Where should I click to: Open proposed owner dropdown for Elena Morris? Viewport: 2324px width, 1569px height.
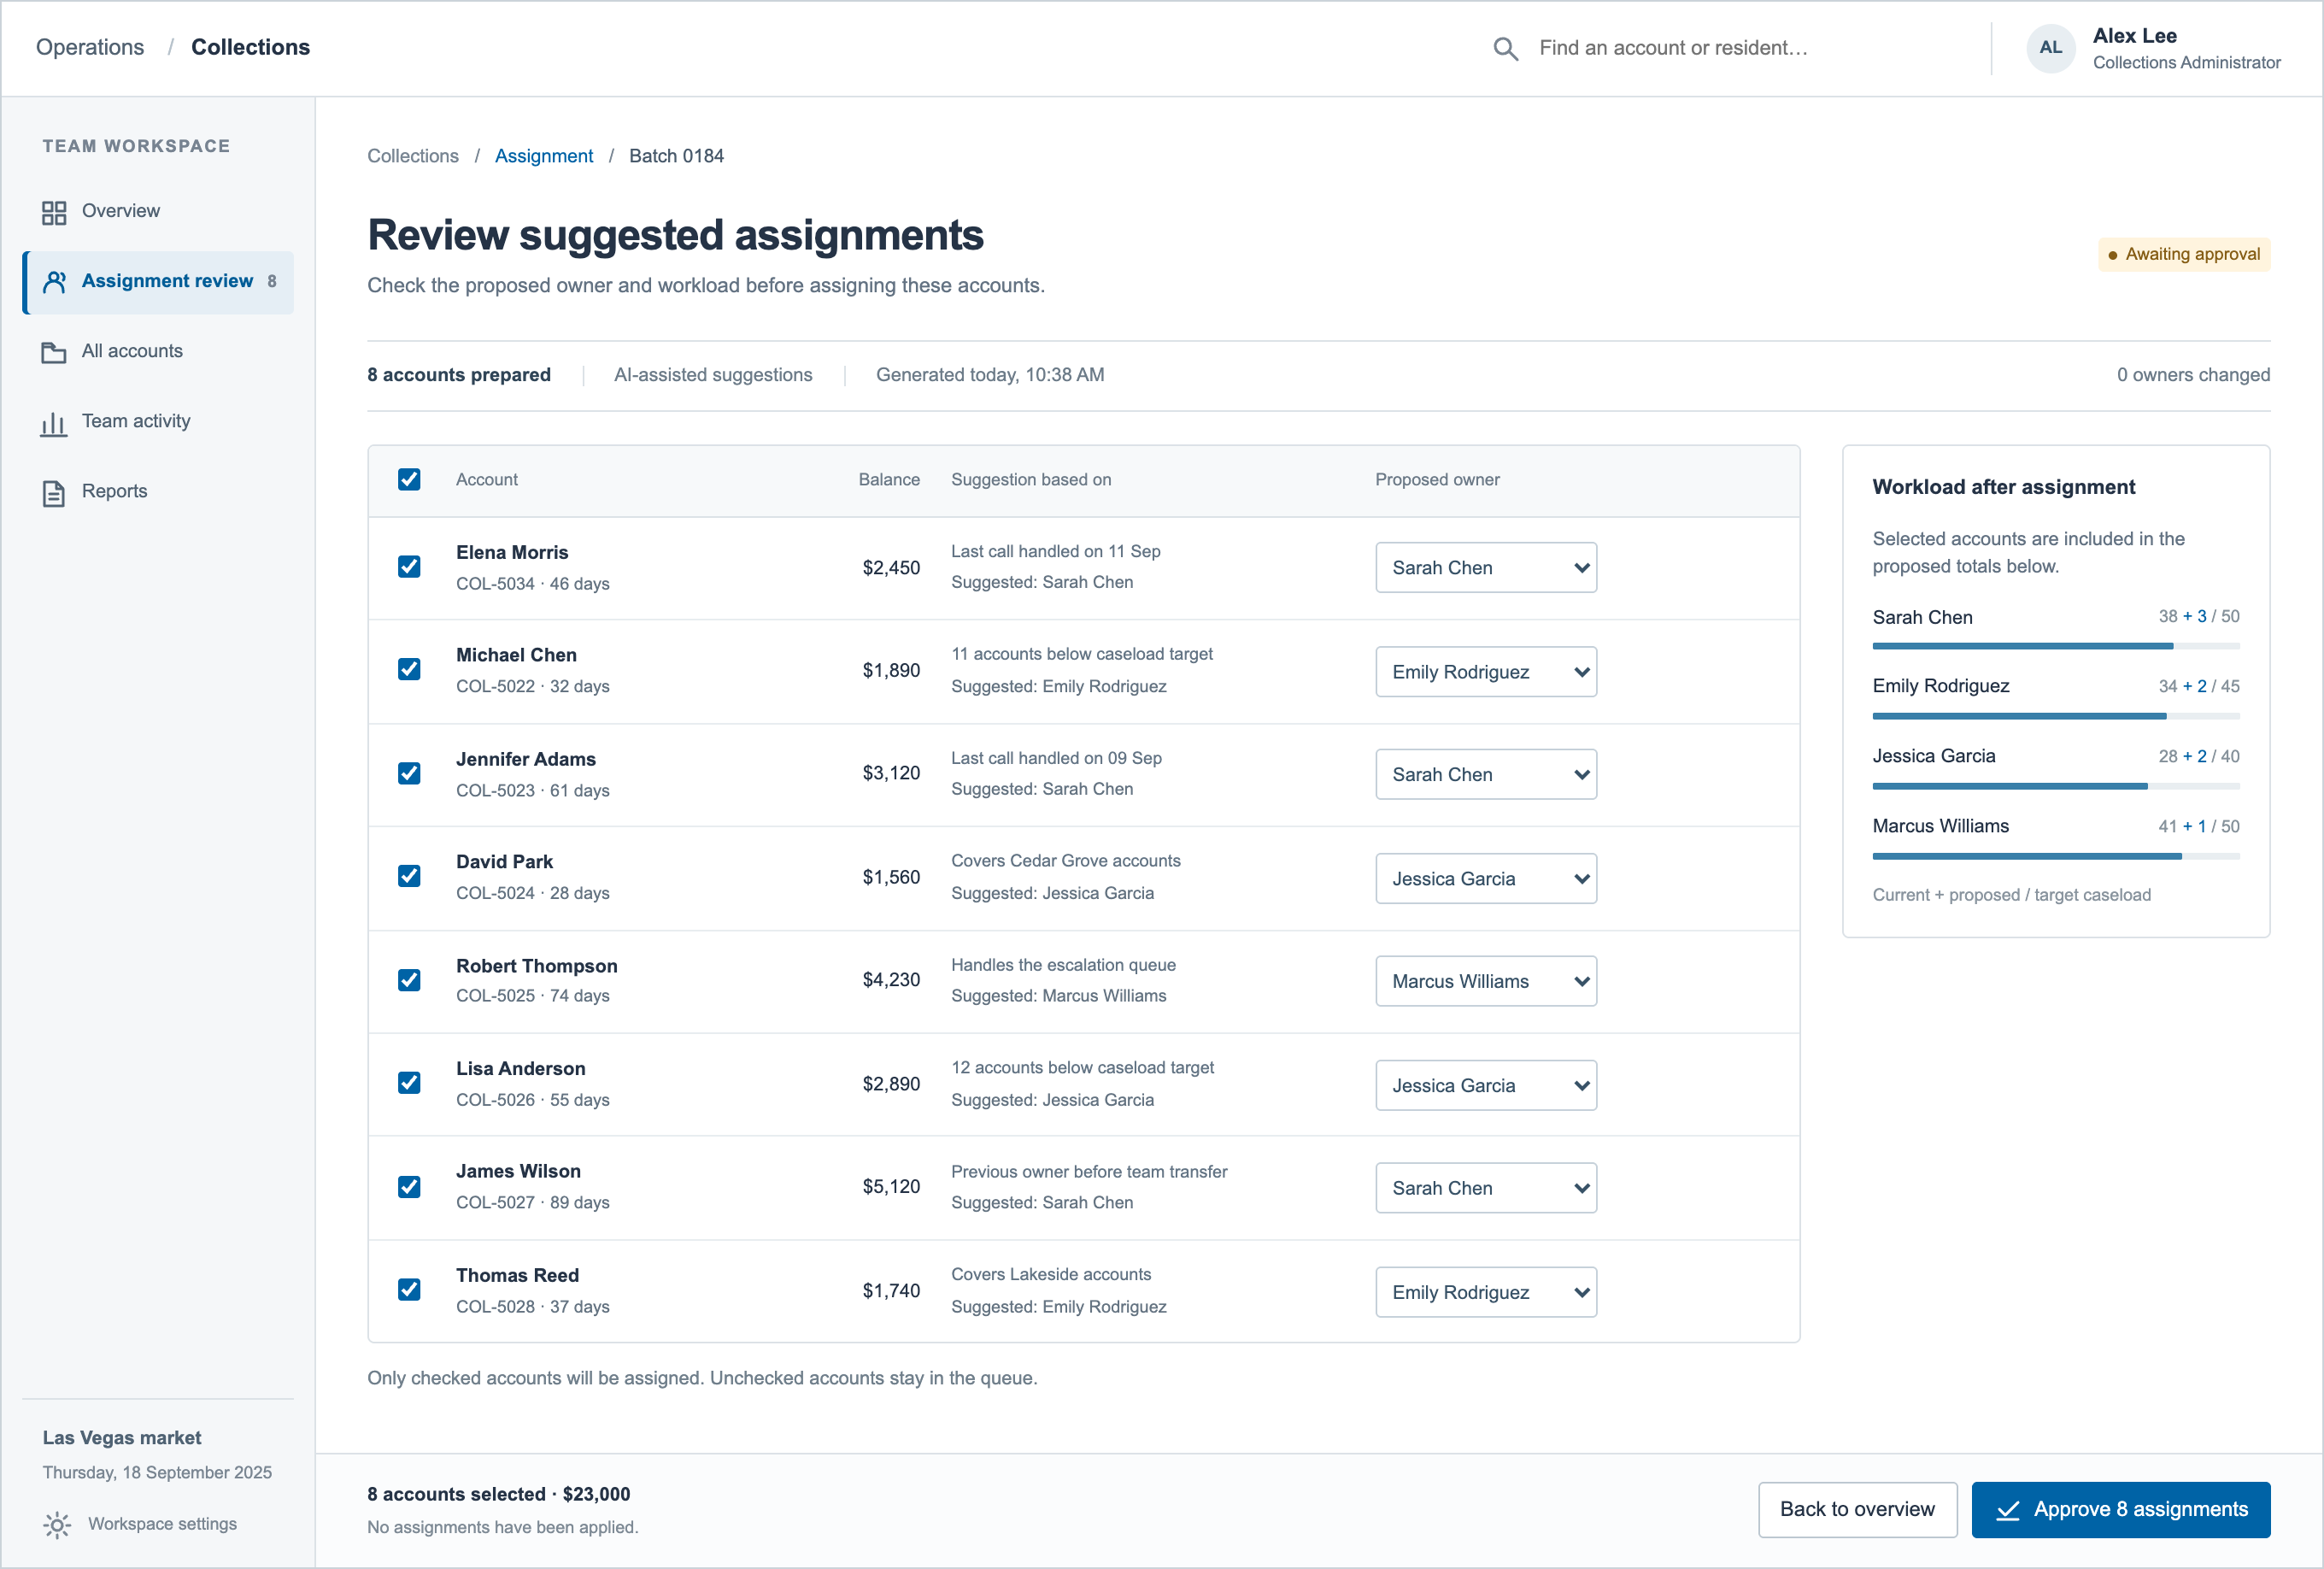[1485, 567]
